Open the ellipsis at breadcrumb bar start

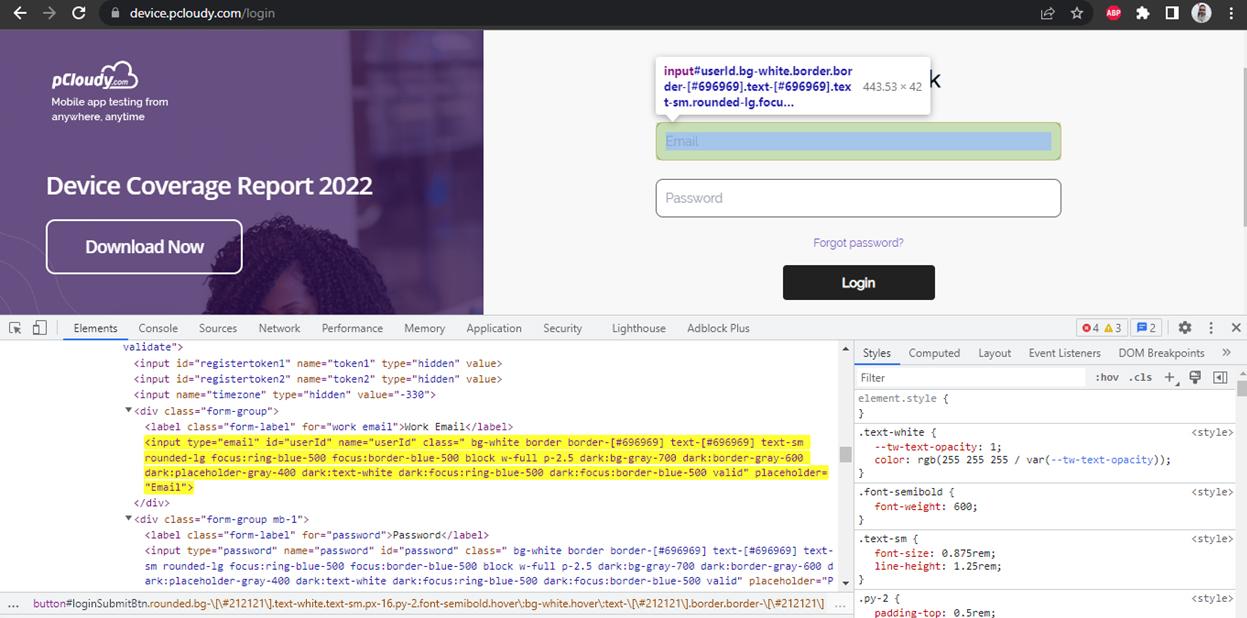coord(14,604)
